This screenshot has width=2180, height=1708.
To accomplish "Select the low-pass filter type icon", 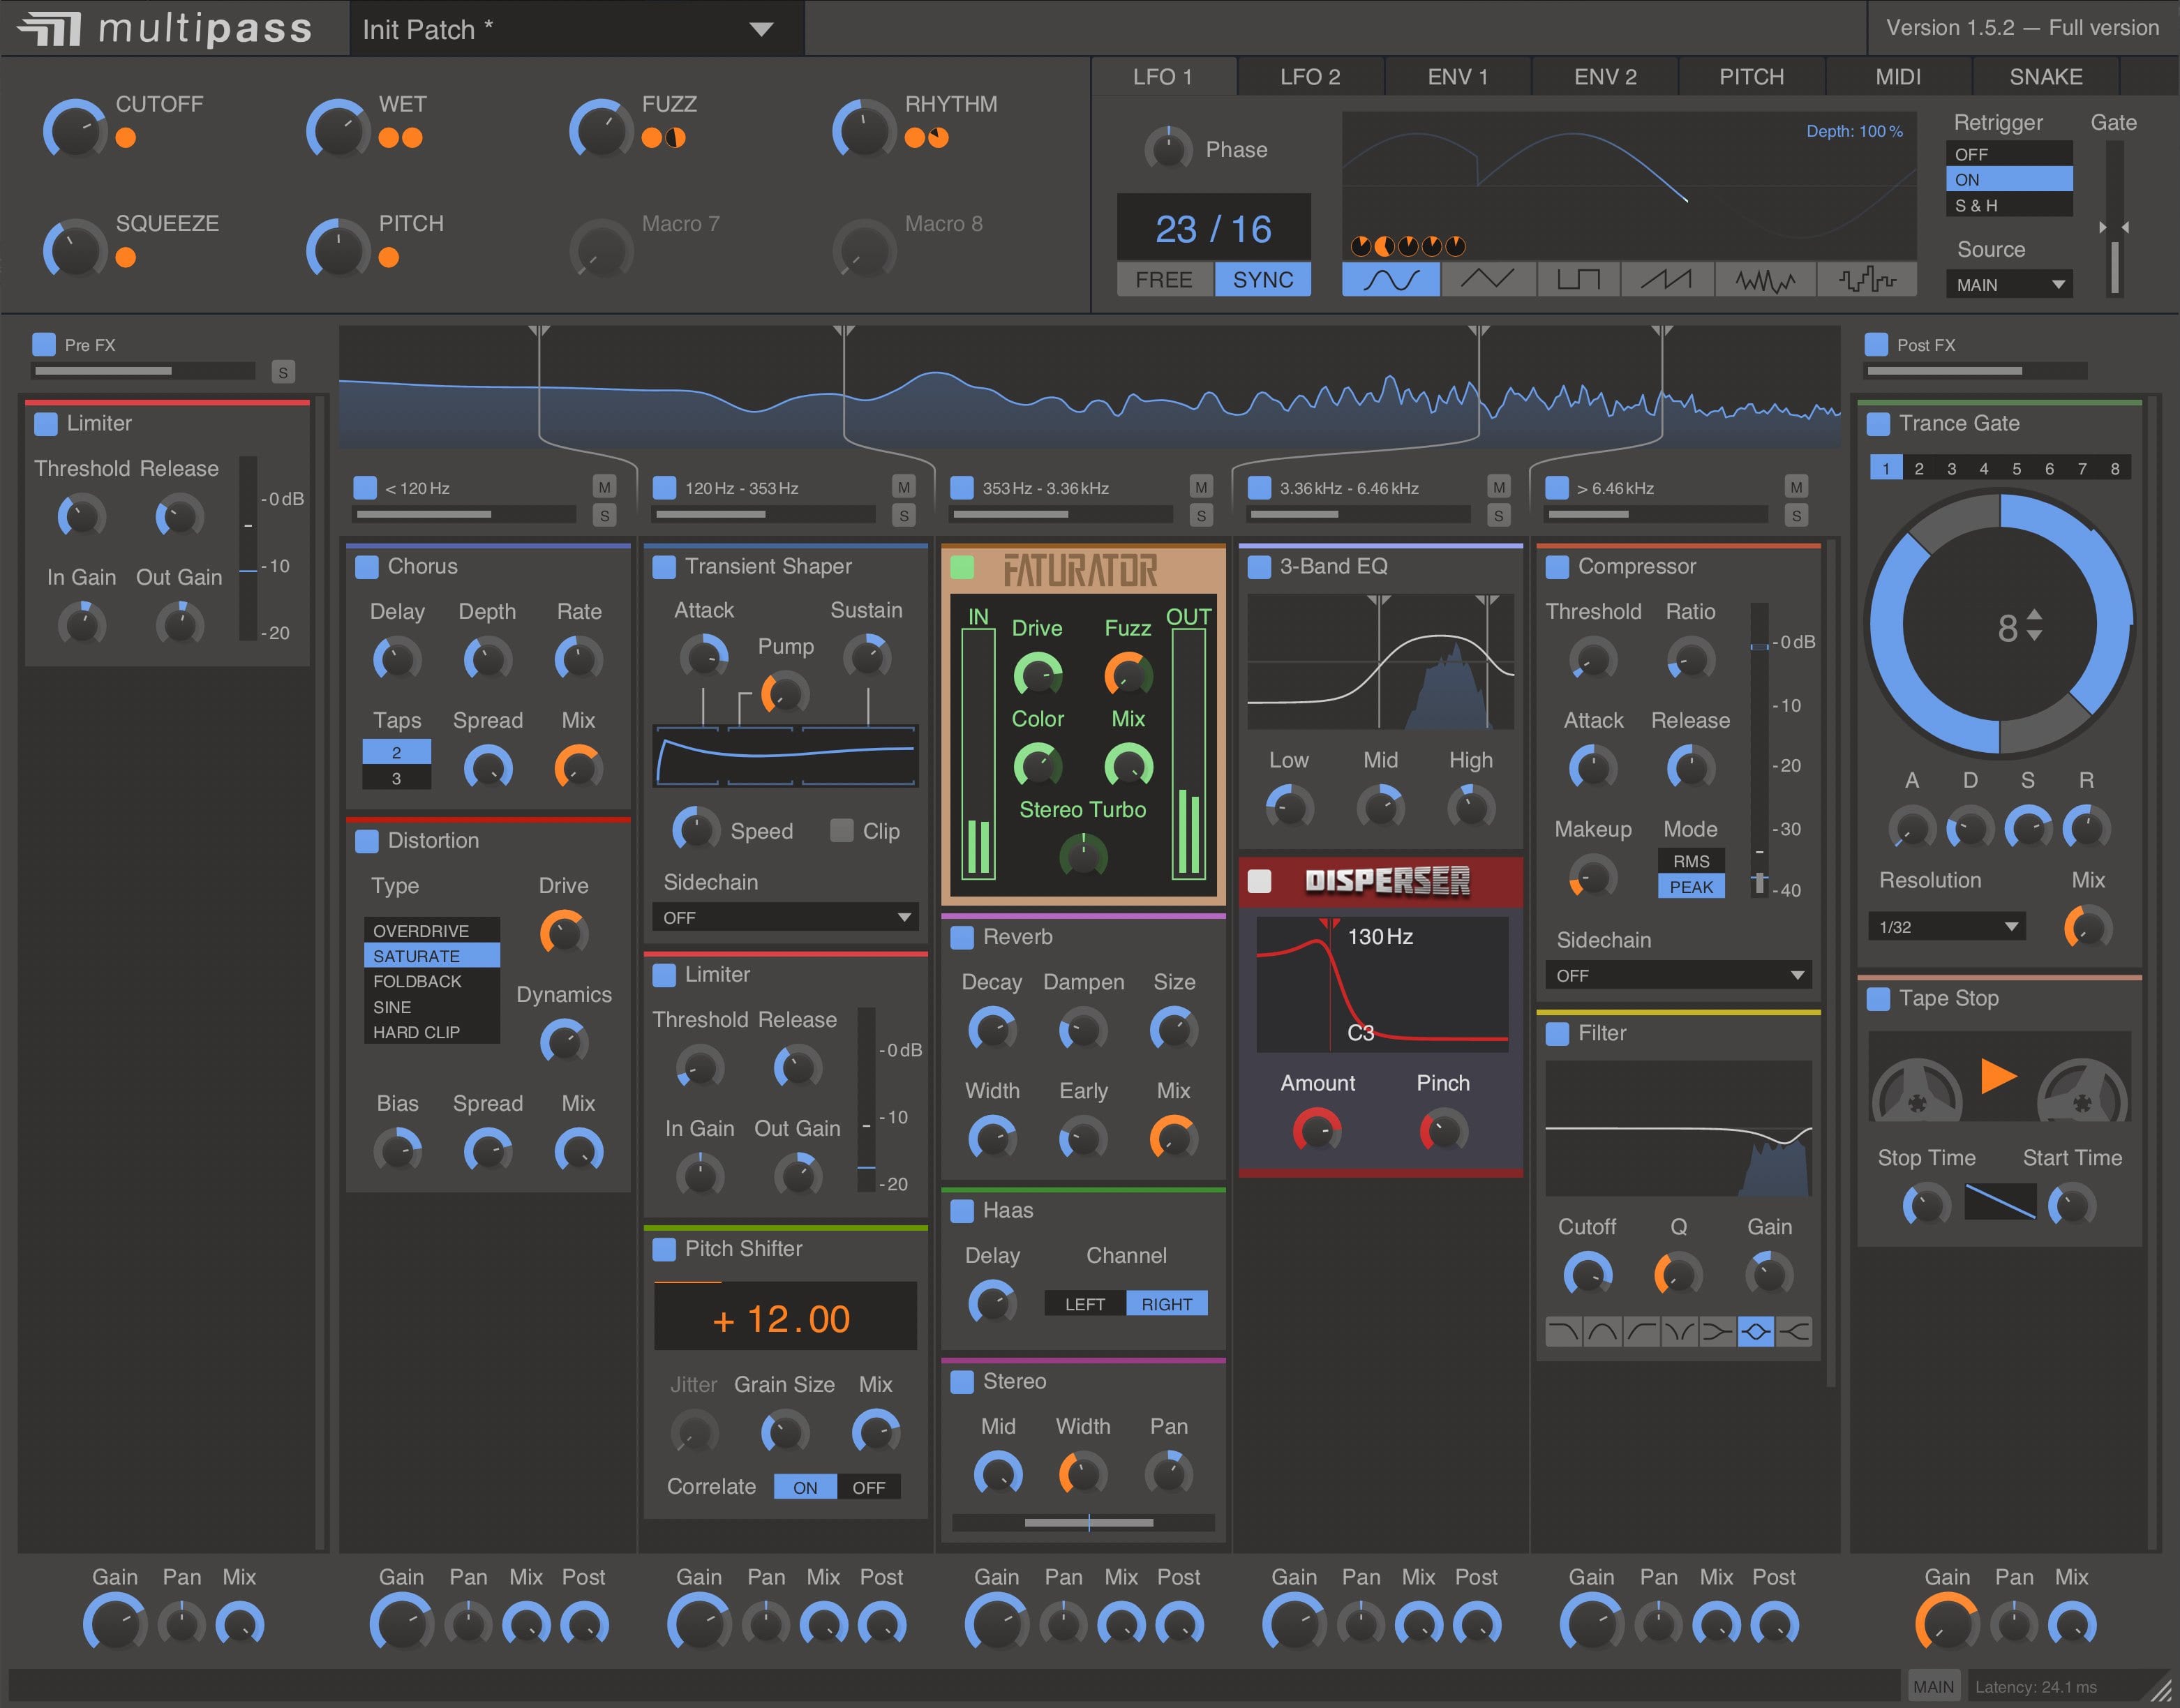I will tap(1563, 1331).
